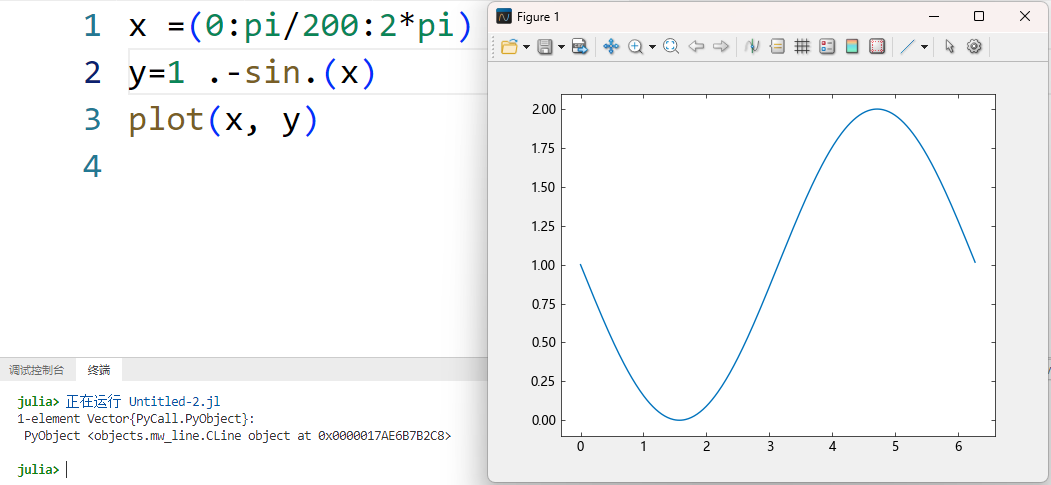The image size is (1051, 485).
Task: Open the zoom tool dropdown arrow
Action: [x=652, y=47]
